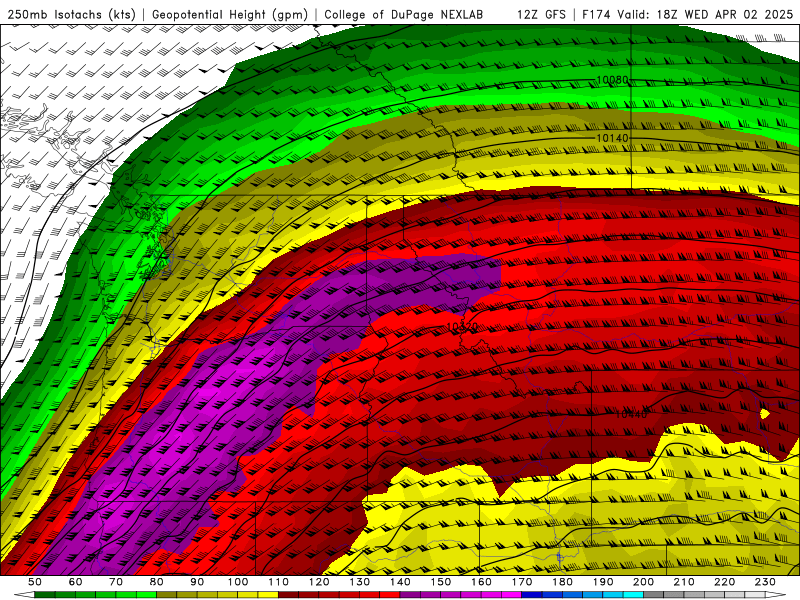The image size is (800, 600).
Task: Click the 90 label on the color scale
Action: (x=197, y=582)
